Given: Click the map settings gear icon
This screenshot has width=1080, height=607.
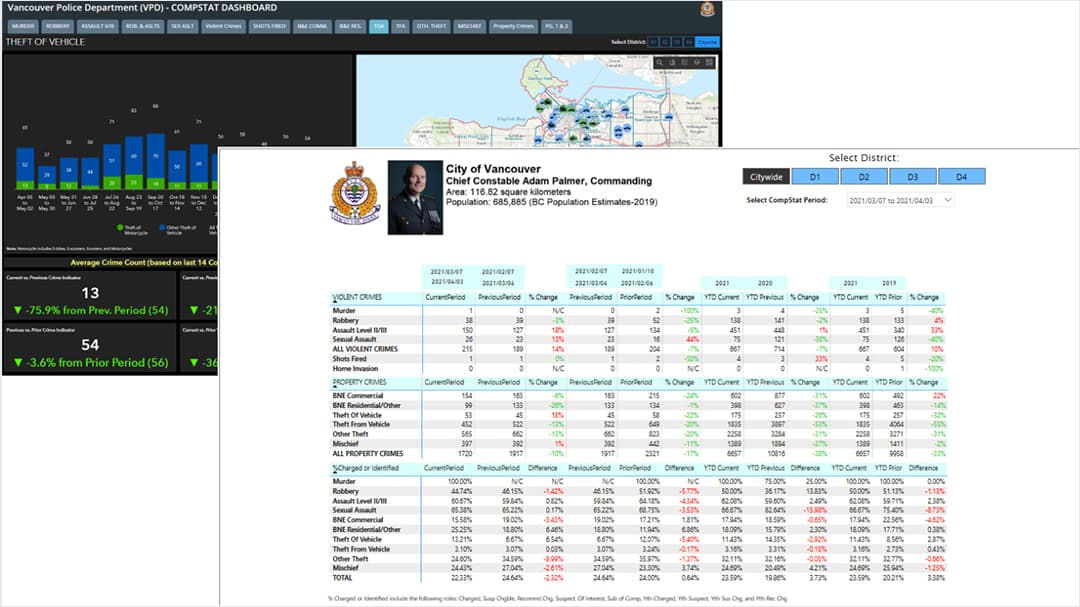Looking at the screenshot, I should [x=696, y=61].
